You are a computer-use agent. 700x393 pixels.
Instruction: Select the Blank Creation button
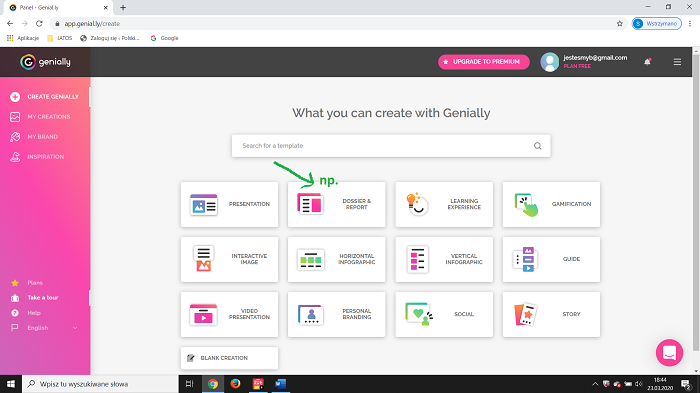pos(229,358)
